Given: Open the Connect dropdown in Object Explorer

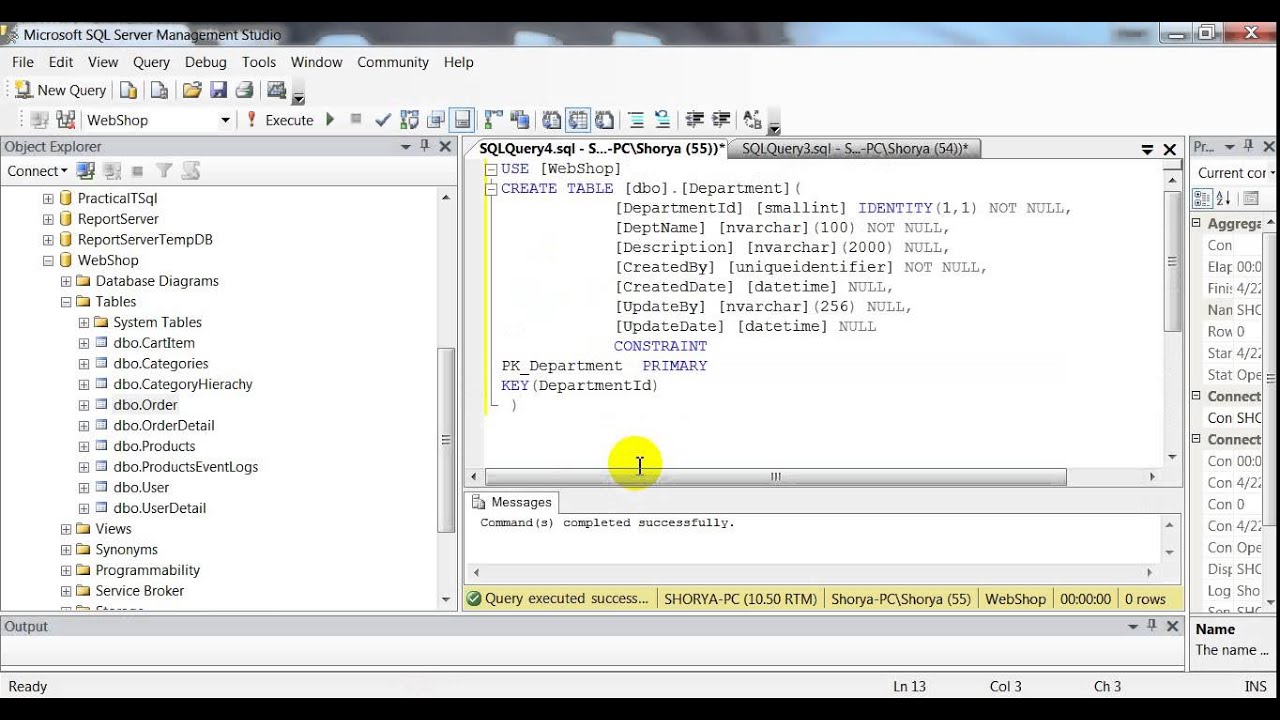Looking at the screenshot, I should (37, 171).
